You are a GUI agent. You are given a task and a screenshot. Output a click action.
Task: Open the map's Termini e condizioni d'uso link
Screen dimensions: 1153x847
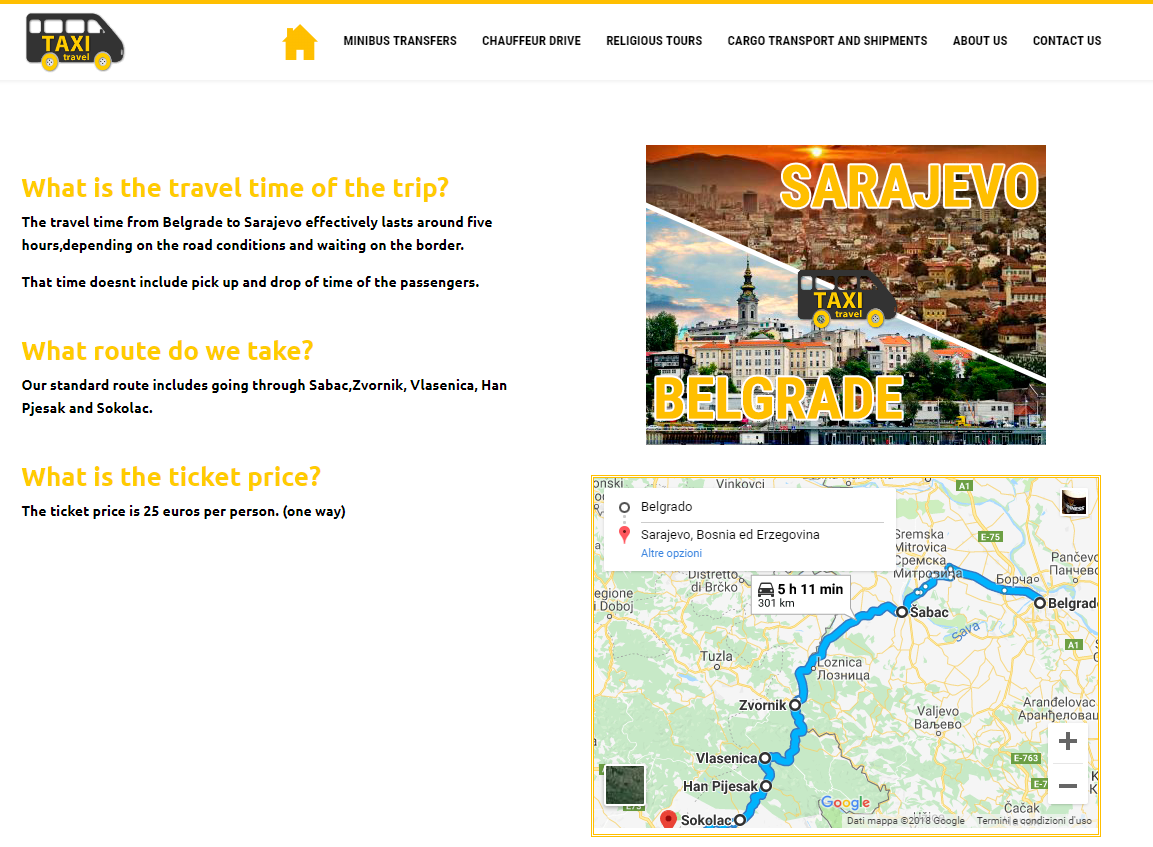[x=1034, y=821]
